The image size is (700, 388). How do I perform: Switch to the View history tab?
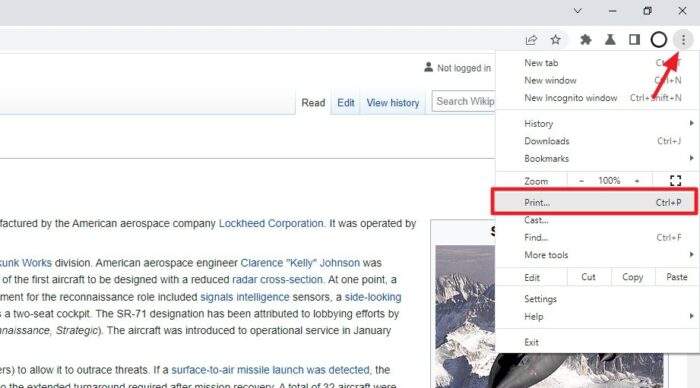(x=393, y=103)
